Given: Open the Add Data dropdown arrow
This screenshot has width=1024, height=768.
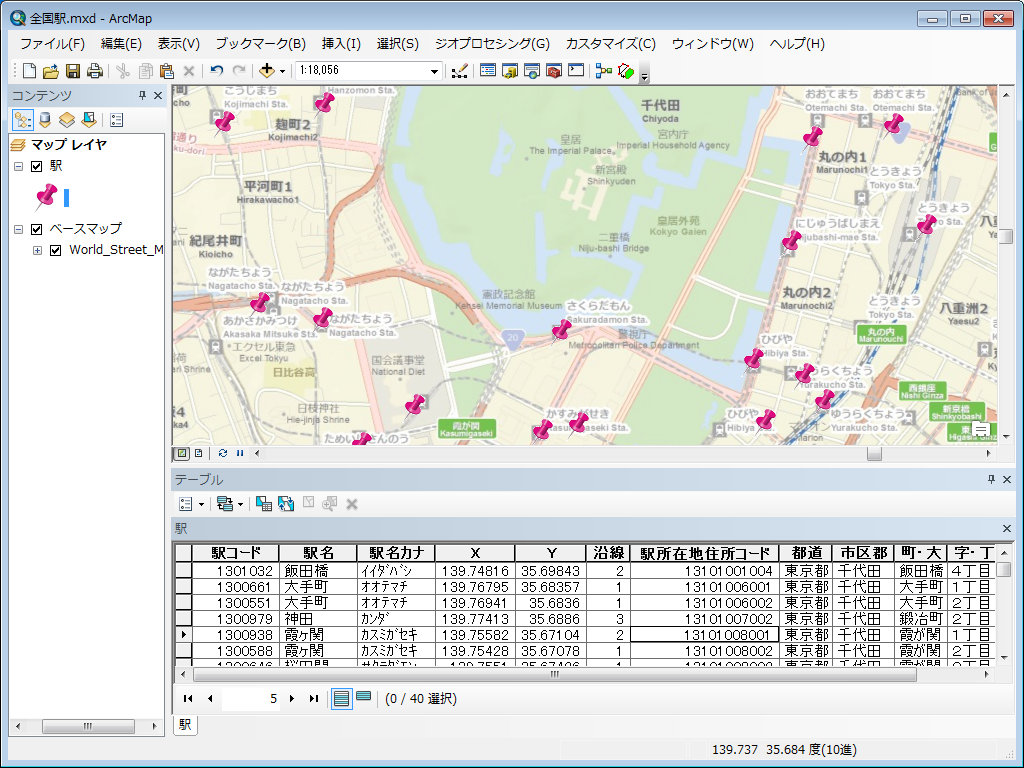Looking at the screenshot, I should click(x=282, y=71).
